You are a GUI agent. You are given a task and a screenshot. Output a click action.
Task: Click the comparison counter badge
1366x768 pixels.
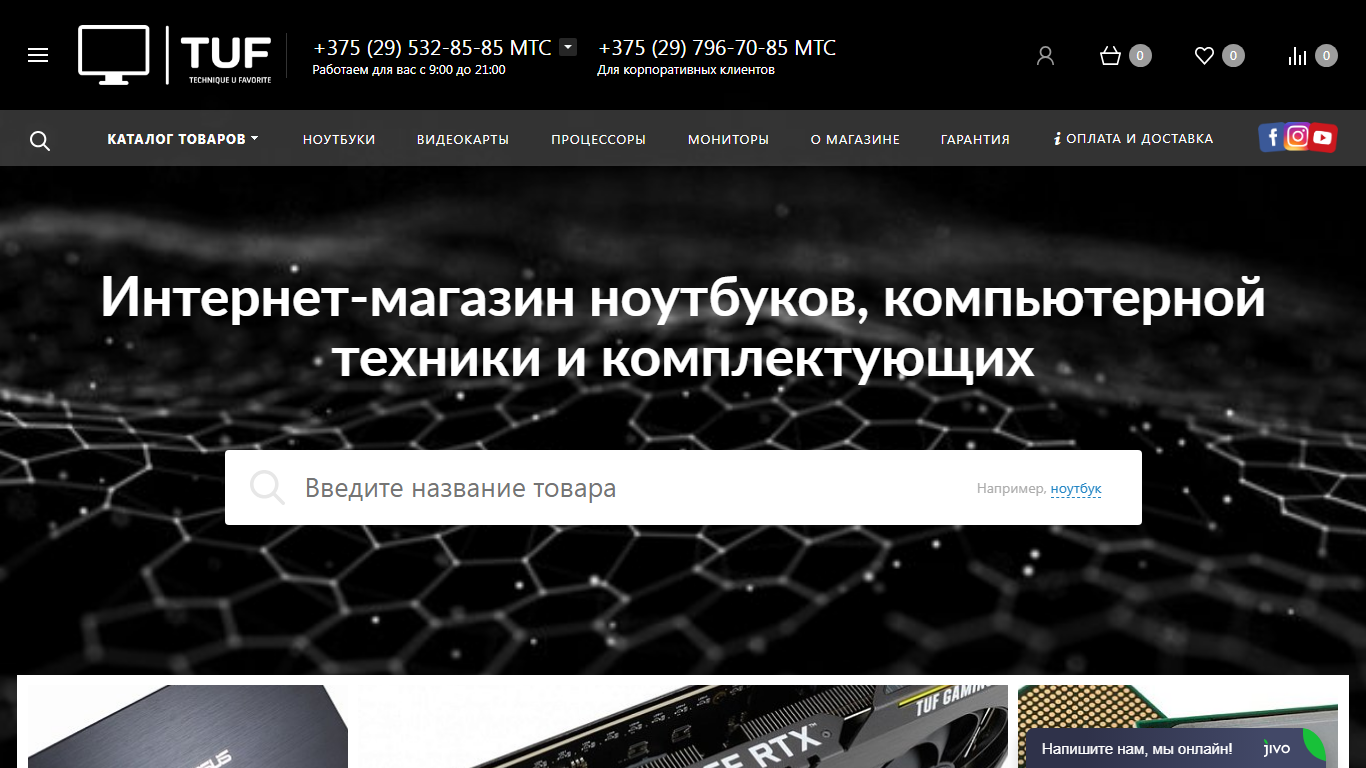tap(1326, 56)
